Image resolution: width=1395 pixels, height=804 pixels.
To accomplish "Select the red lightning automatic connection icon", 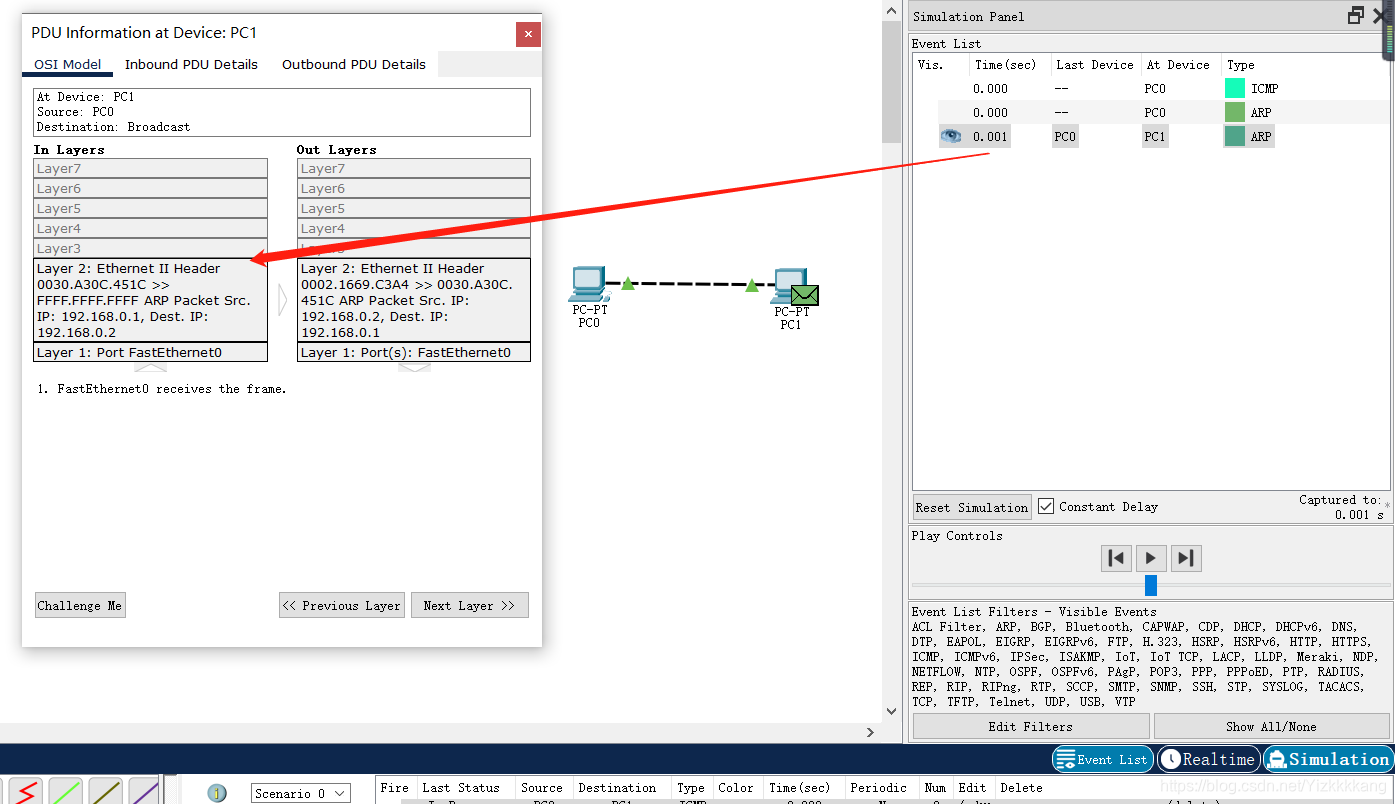I will [x=24, y=791].
